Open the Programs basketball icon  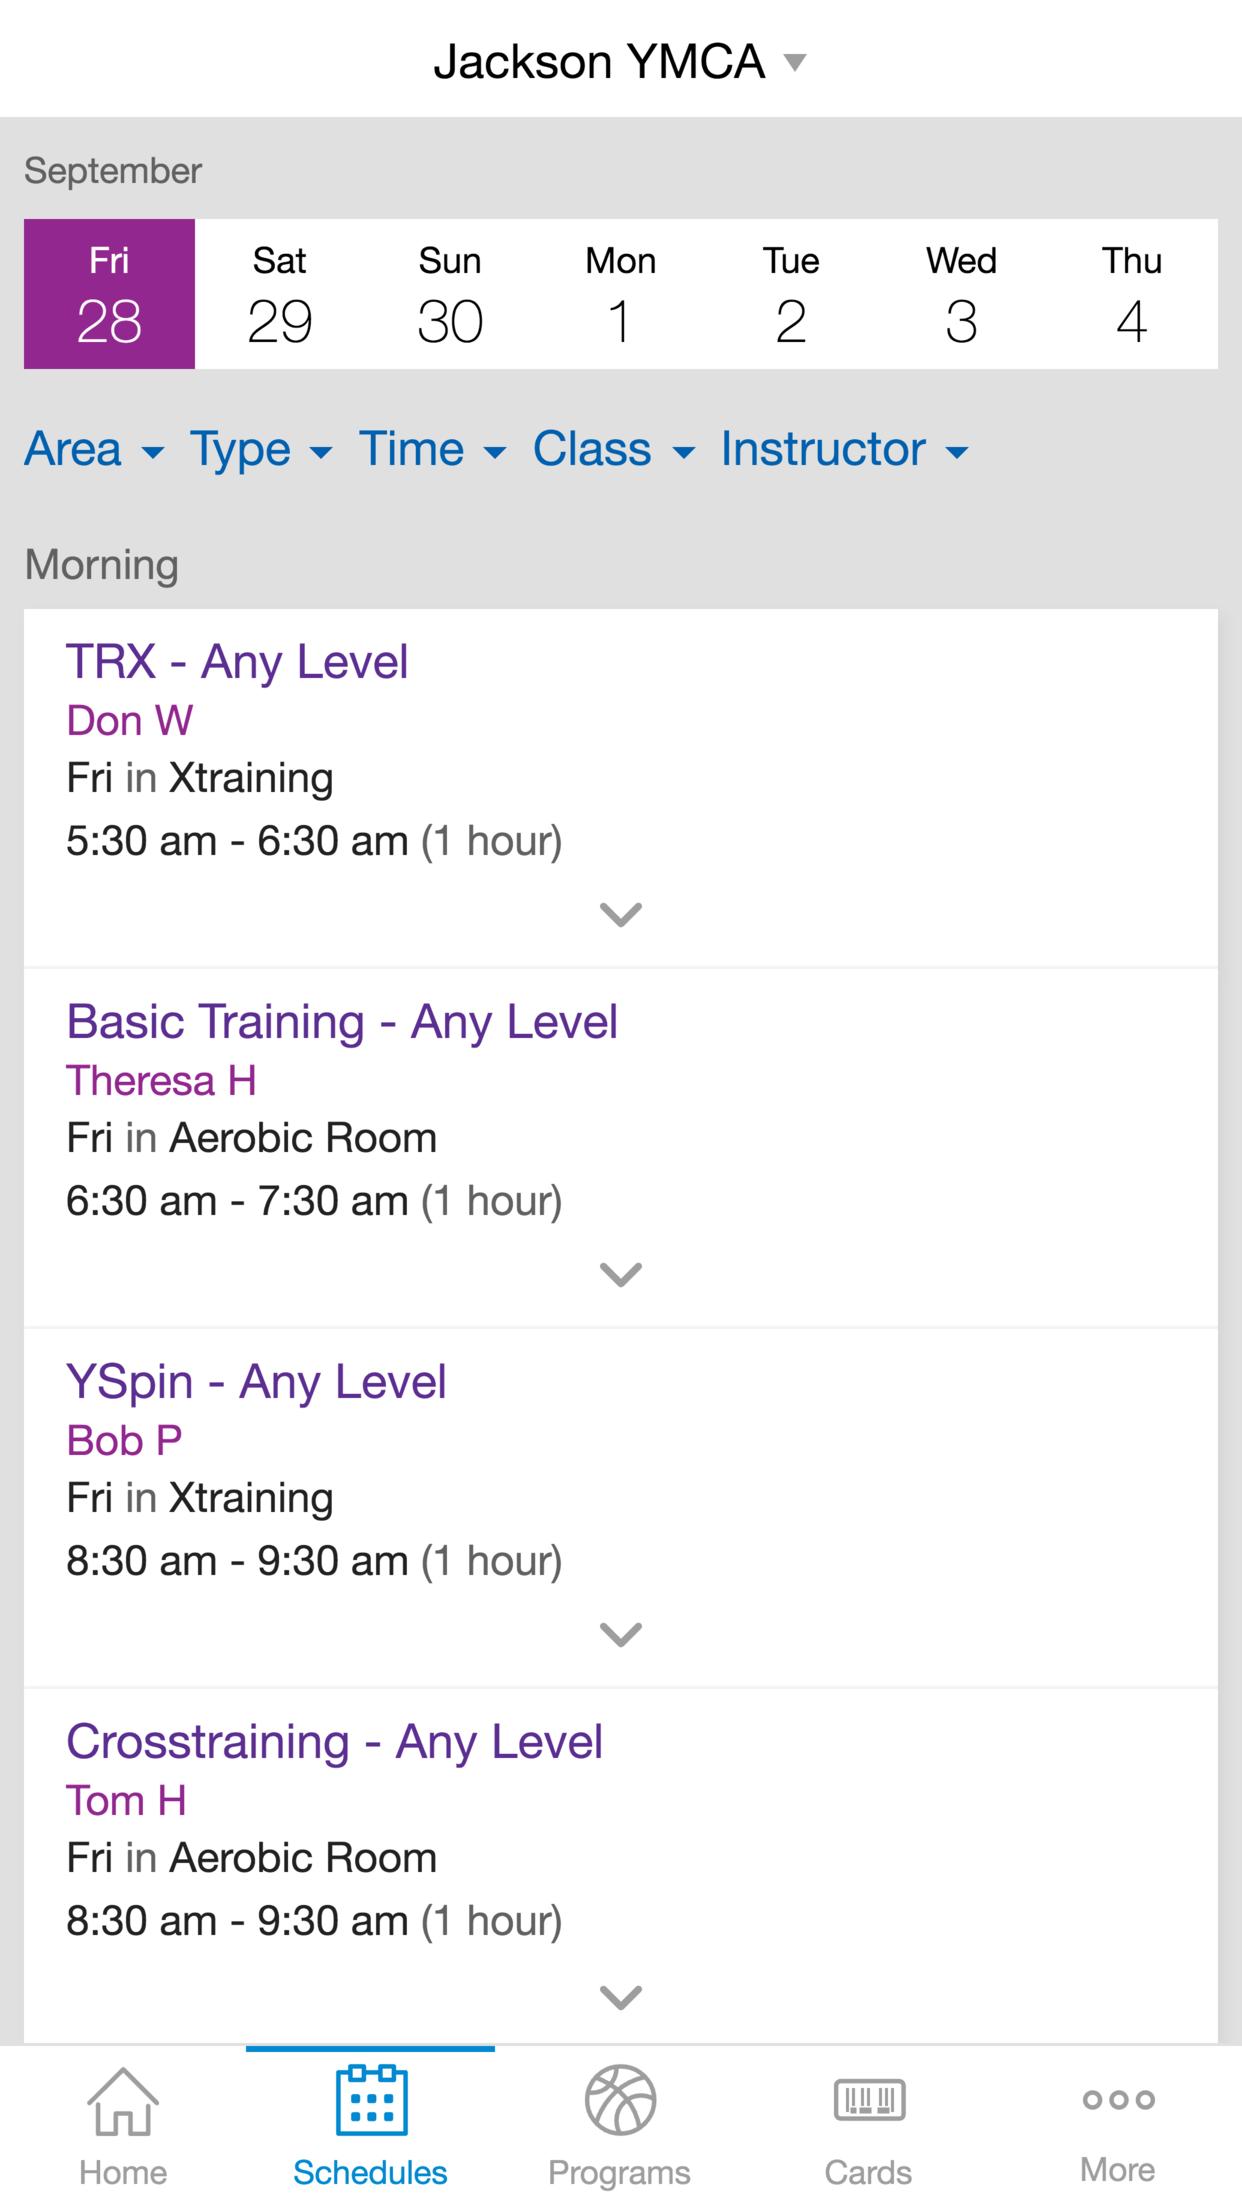coord(620,2100)
